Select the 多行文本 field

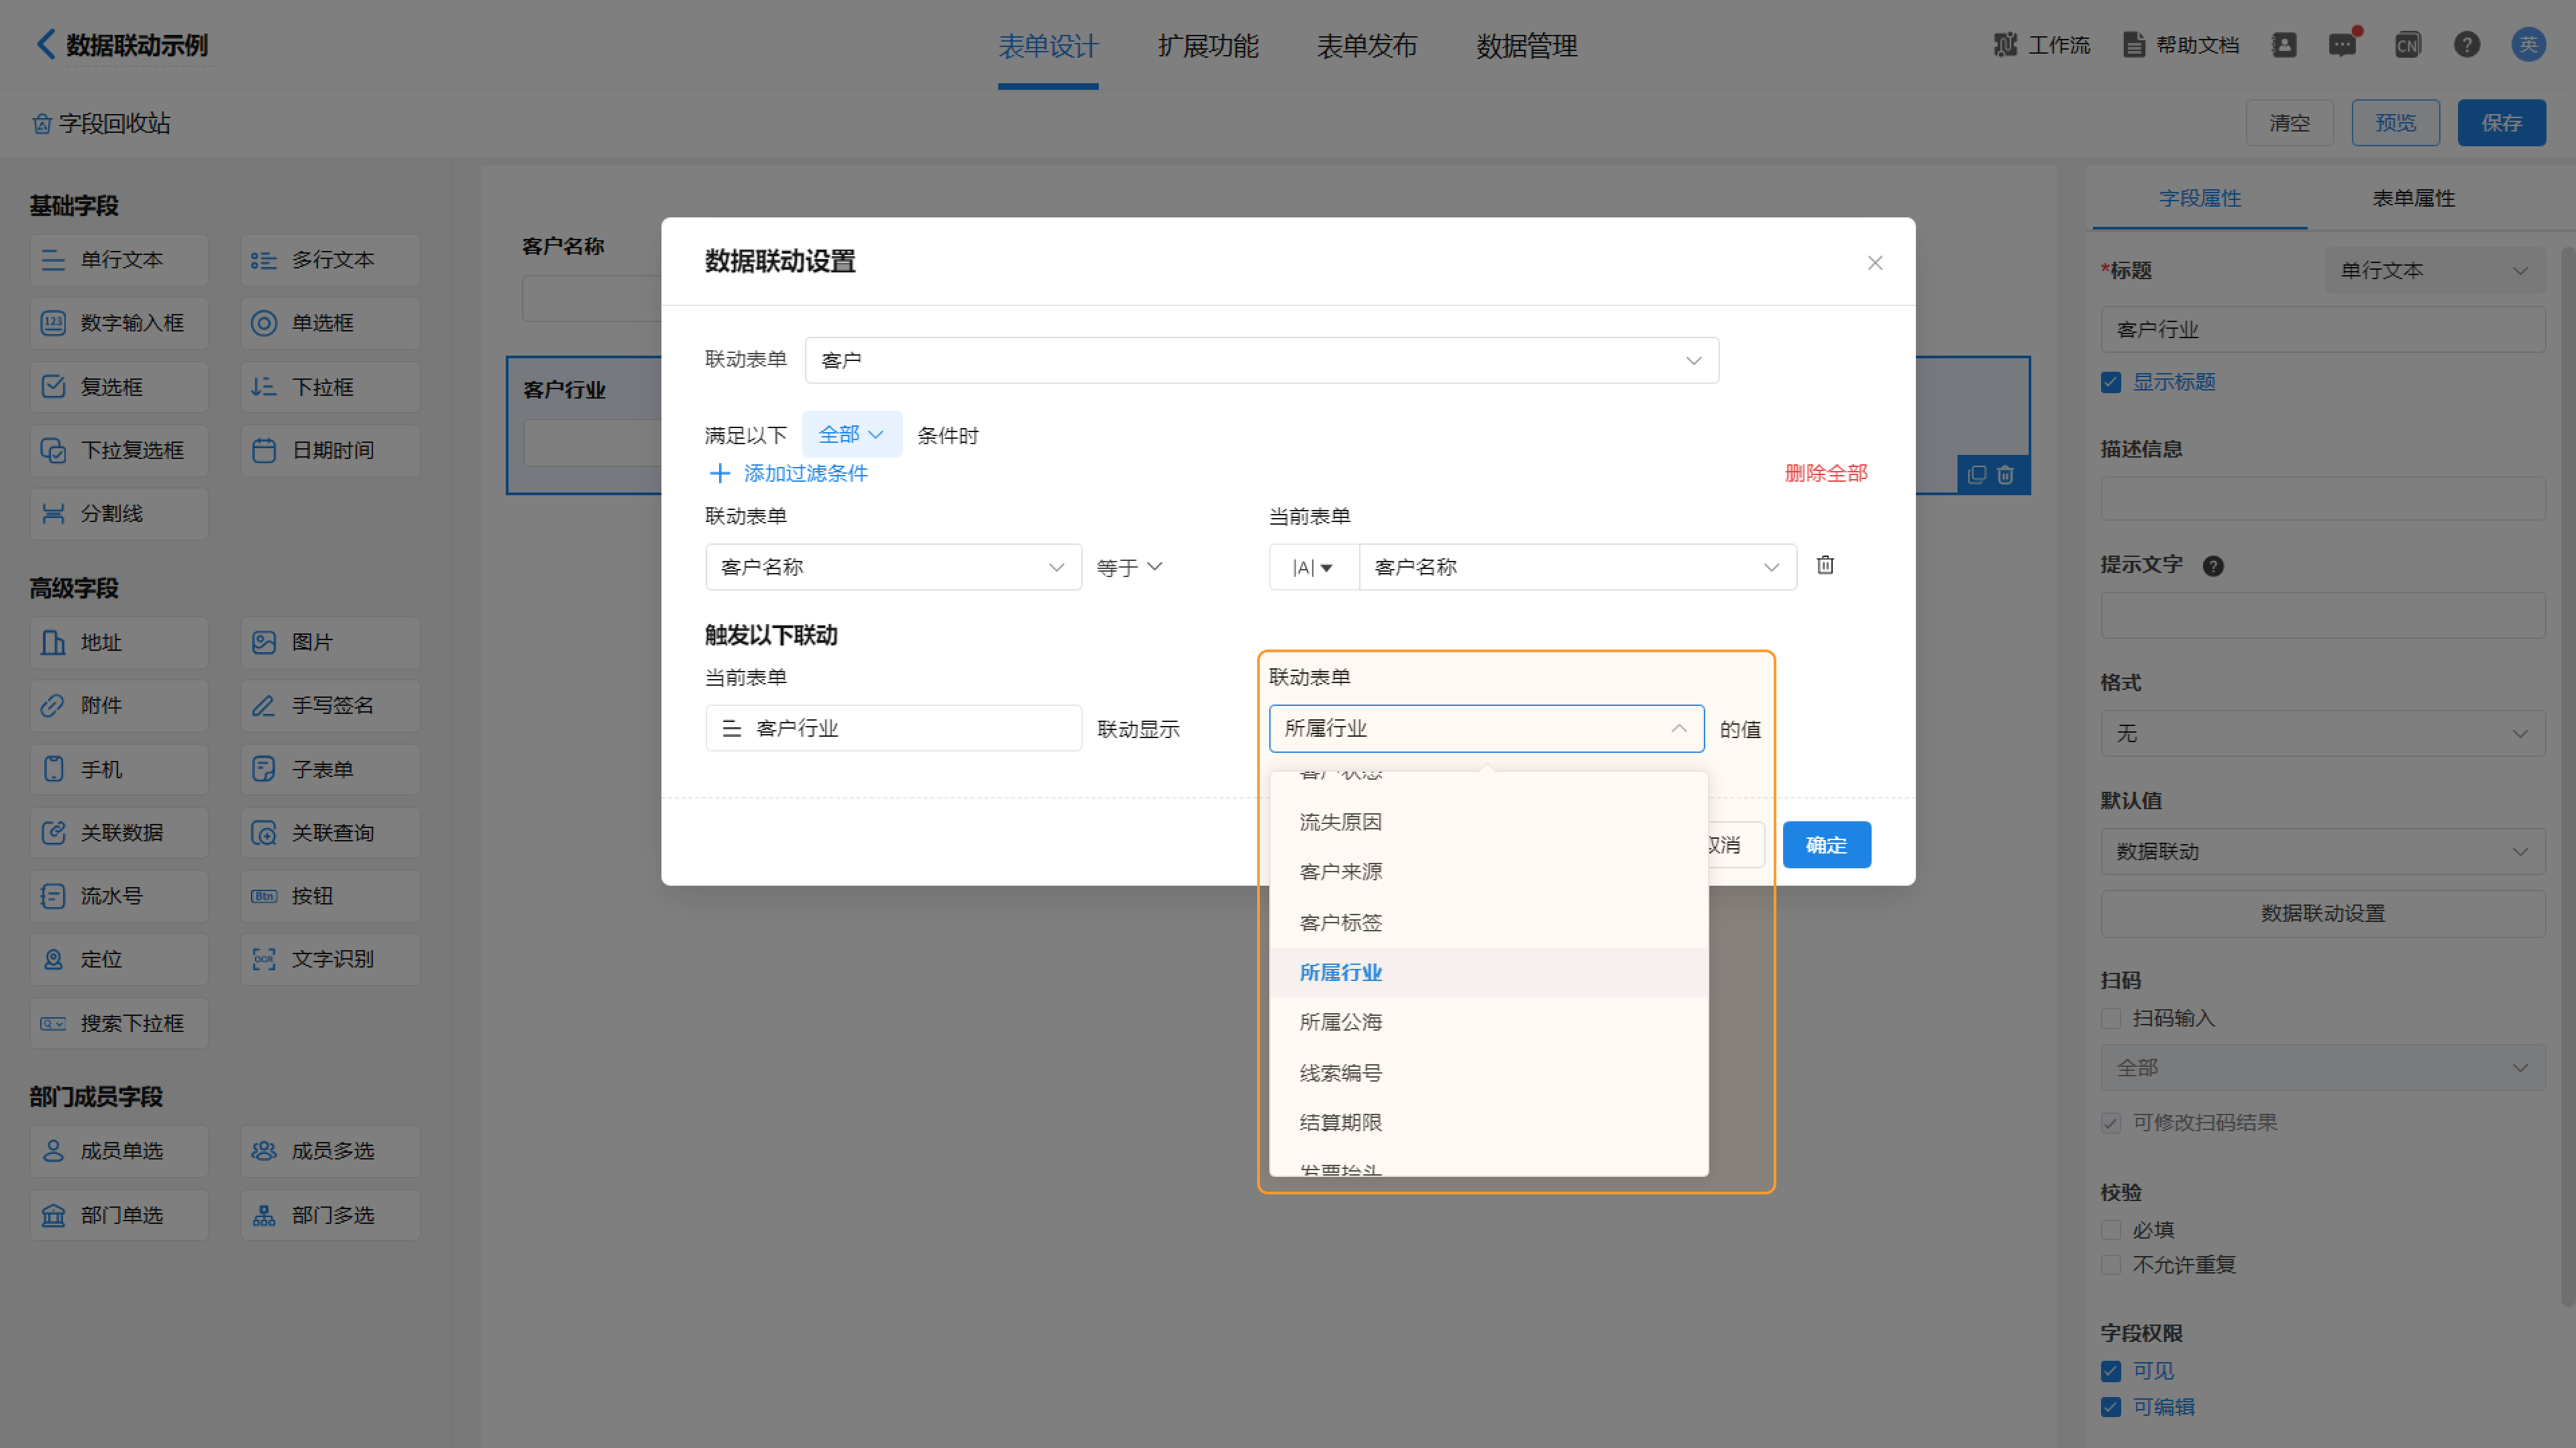(330, 260)
